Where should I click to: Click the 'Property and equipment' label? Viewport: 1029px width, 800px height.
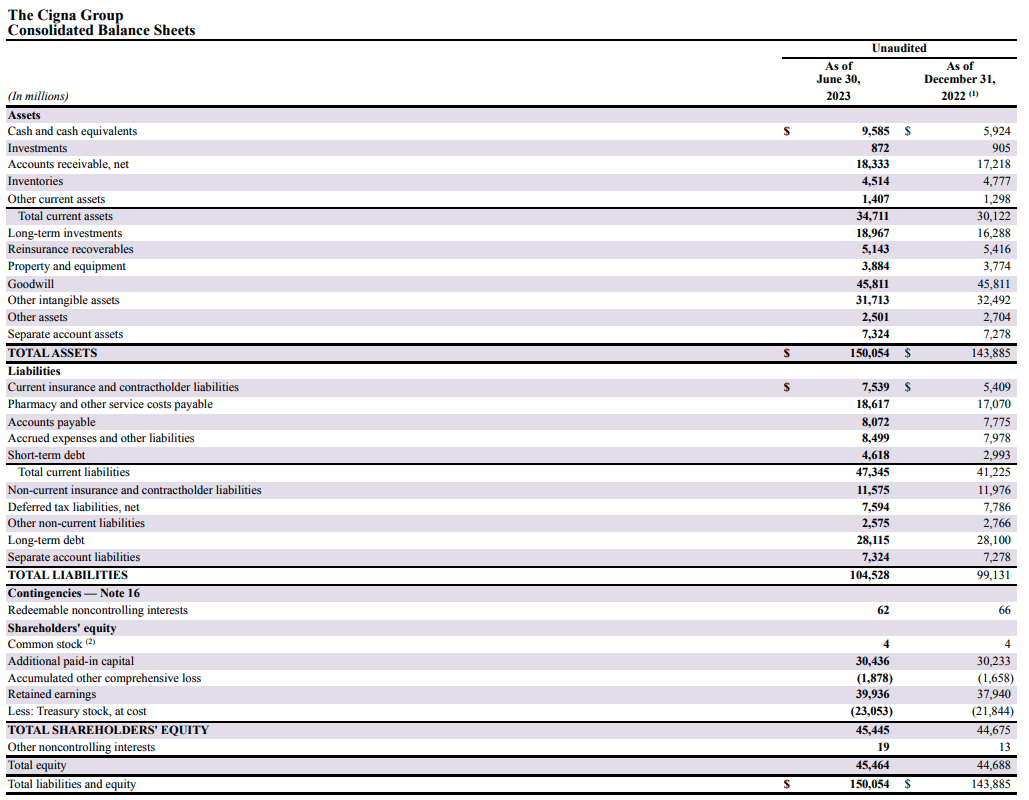(67, 266)
